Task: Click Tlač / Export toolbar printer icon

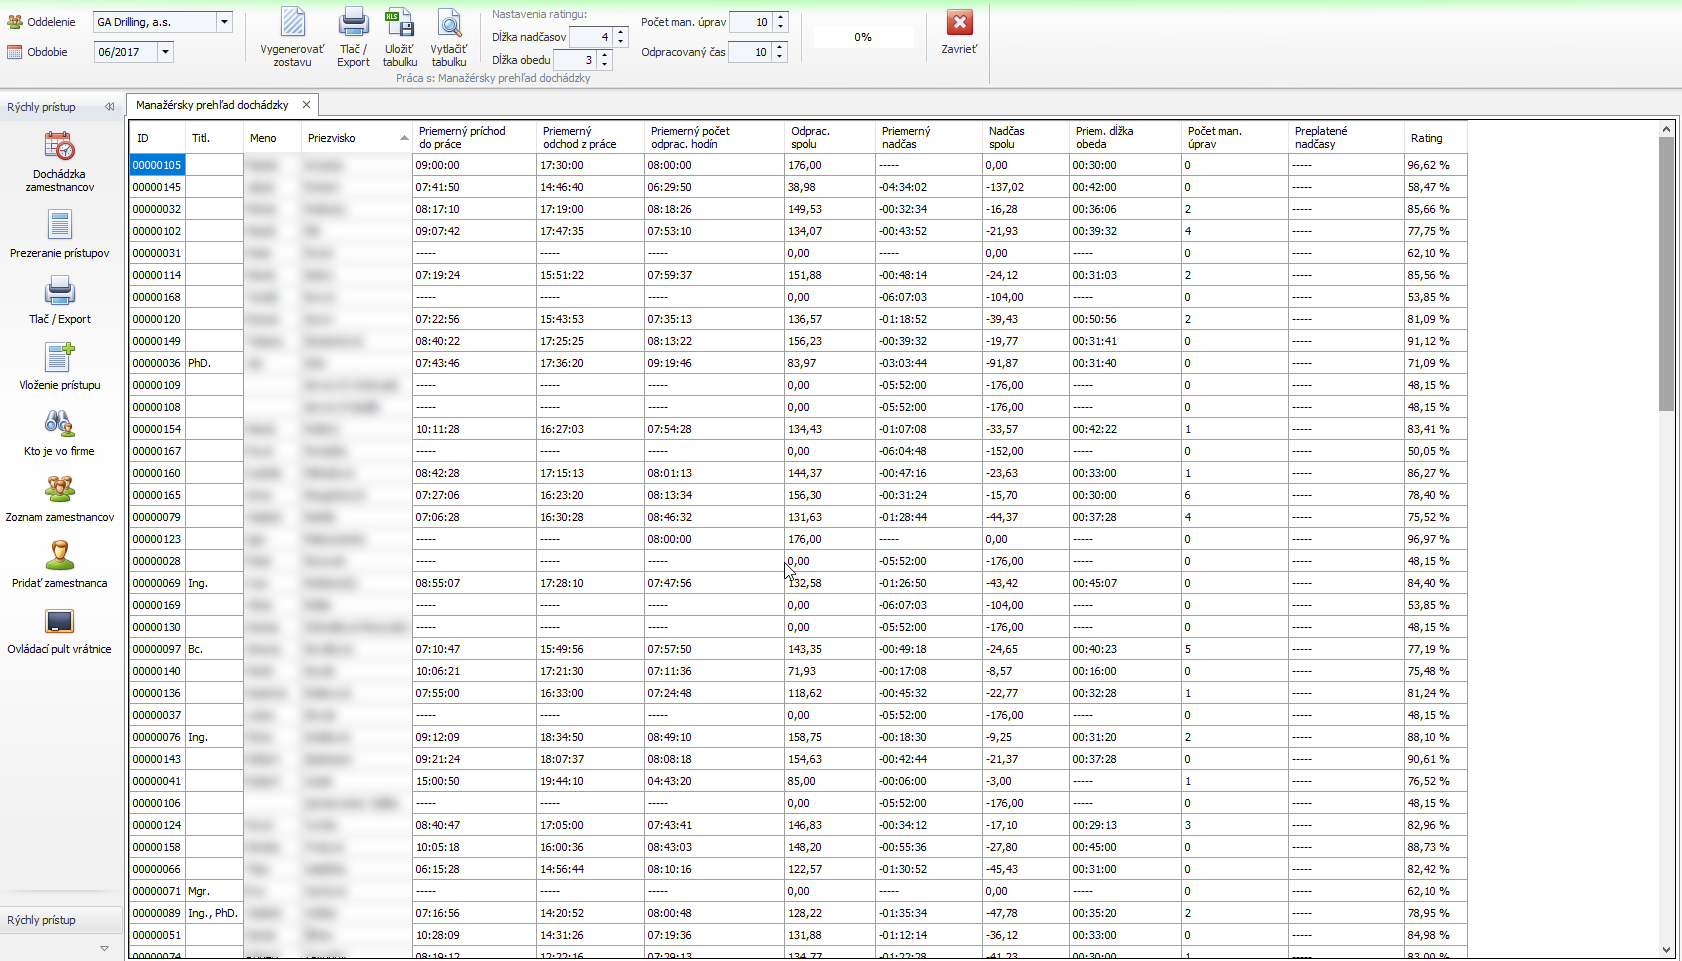Action: tap(353, 37)
